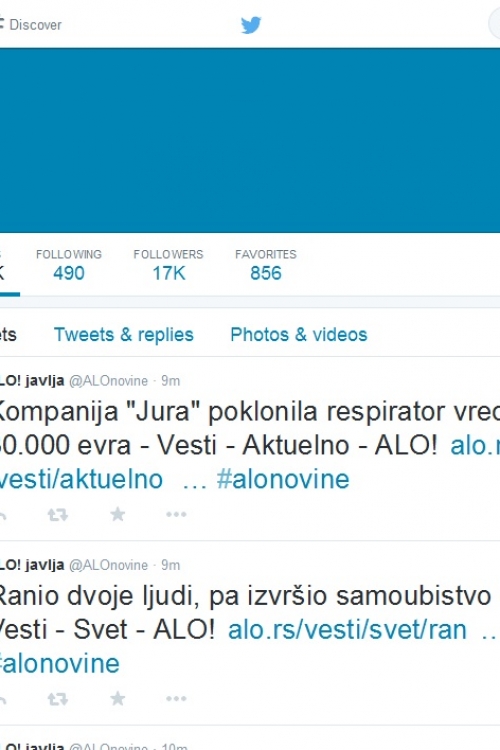Open the Discover page
Viewport: 500px width, 750px height.
[x=31, y=24]
